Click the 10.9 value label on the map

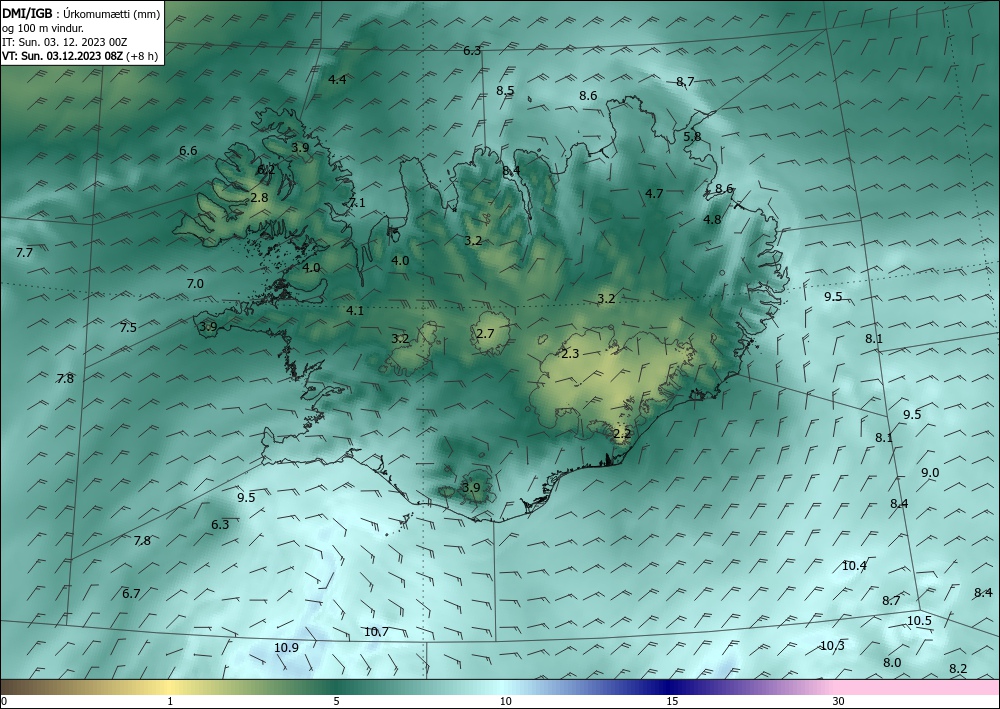point(286,648)
